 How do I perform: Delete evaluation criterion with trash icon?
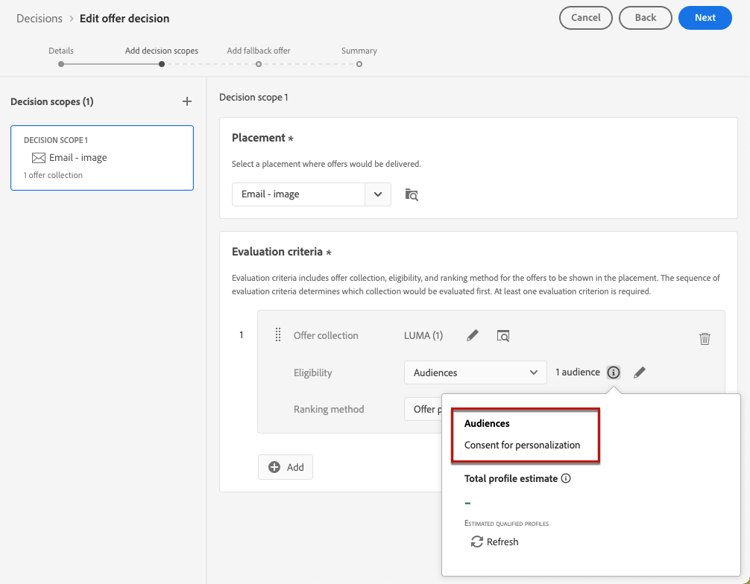pos(705,339)
